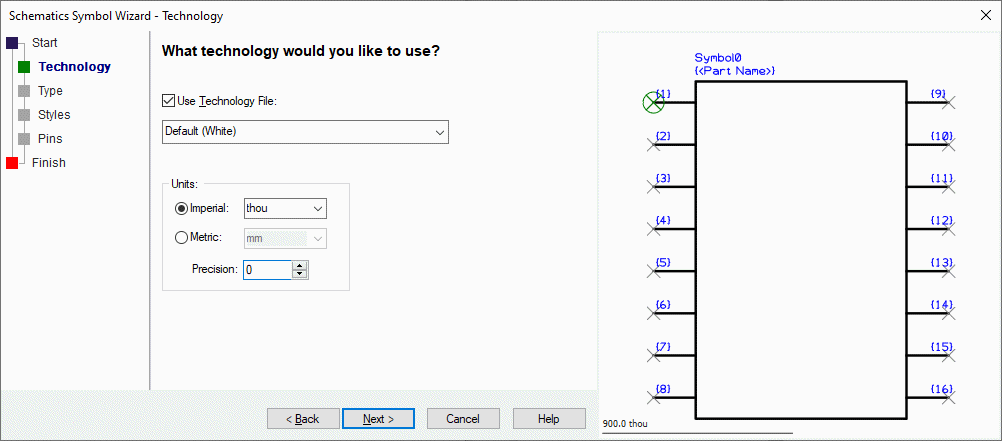Increase Precision with the up spinner arrow
Image resolution: width=1002 pixels, height=441 pixels.
pos(300,265)
